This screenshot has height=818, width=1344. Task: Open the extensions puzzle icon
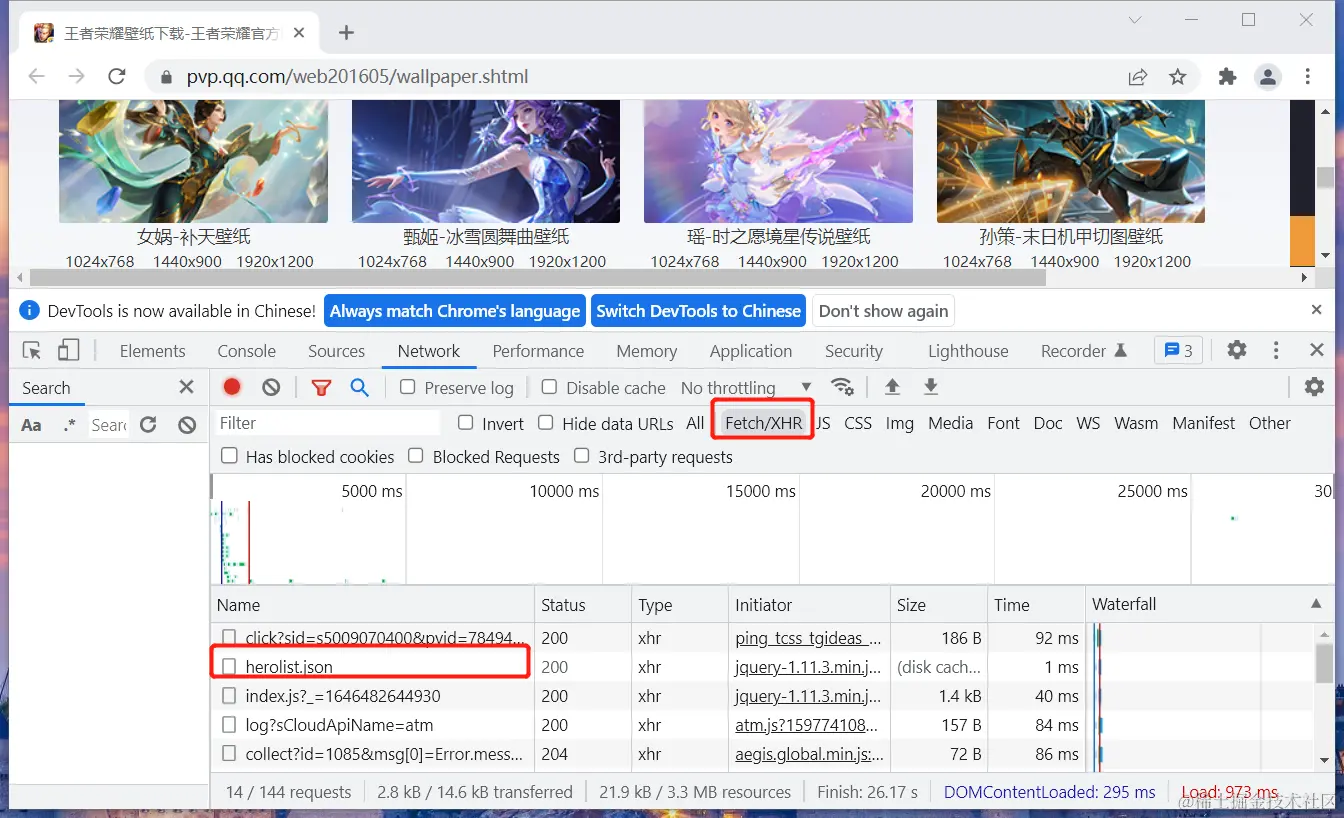click(x=1227, y=77)
